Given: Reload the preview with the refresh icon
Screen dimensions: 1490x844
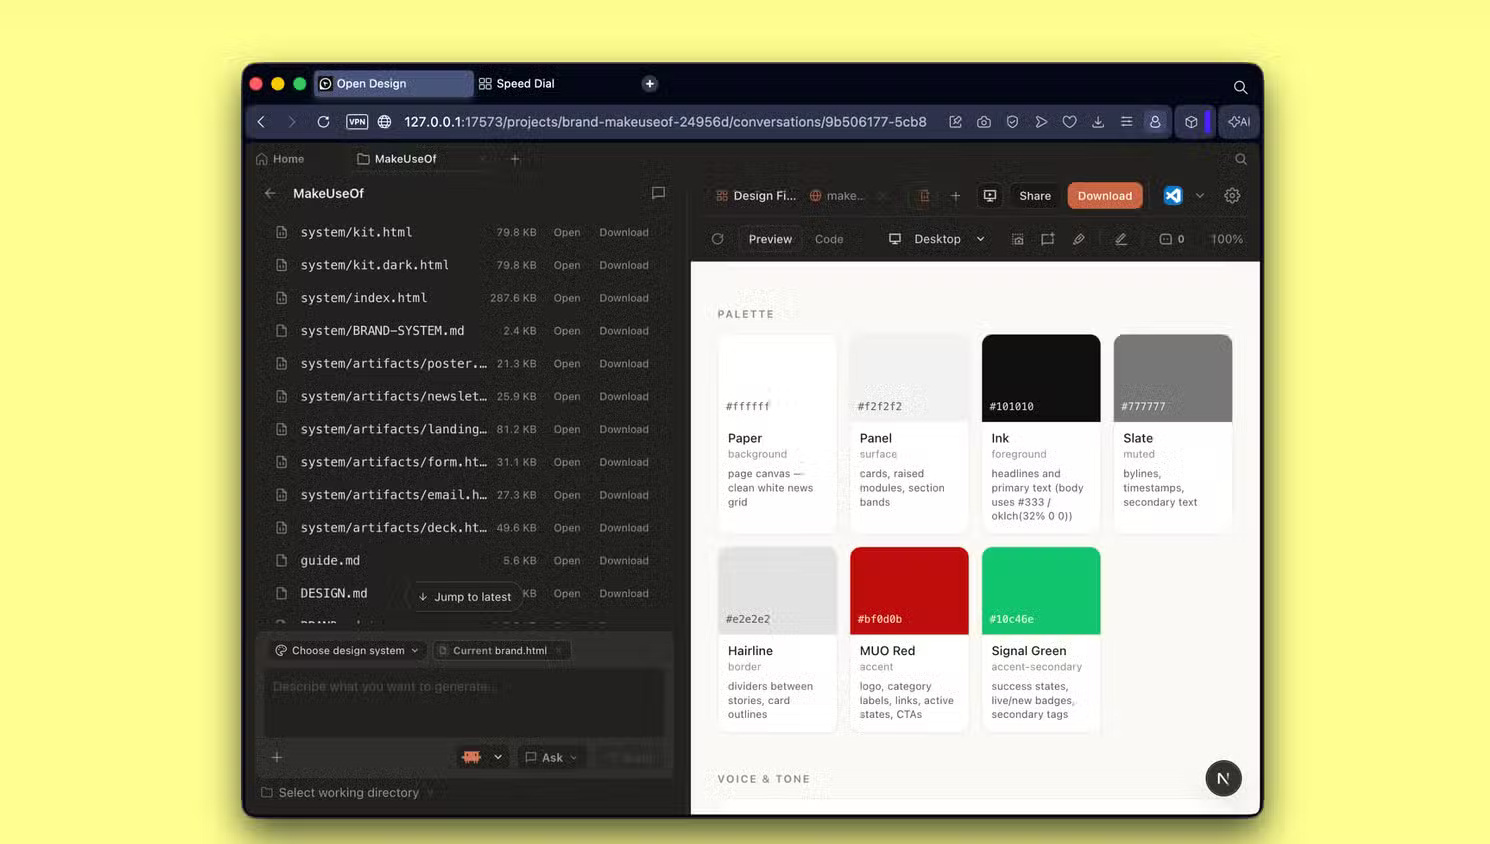Looking at the screenshot, I should (x=717, y=239).
